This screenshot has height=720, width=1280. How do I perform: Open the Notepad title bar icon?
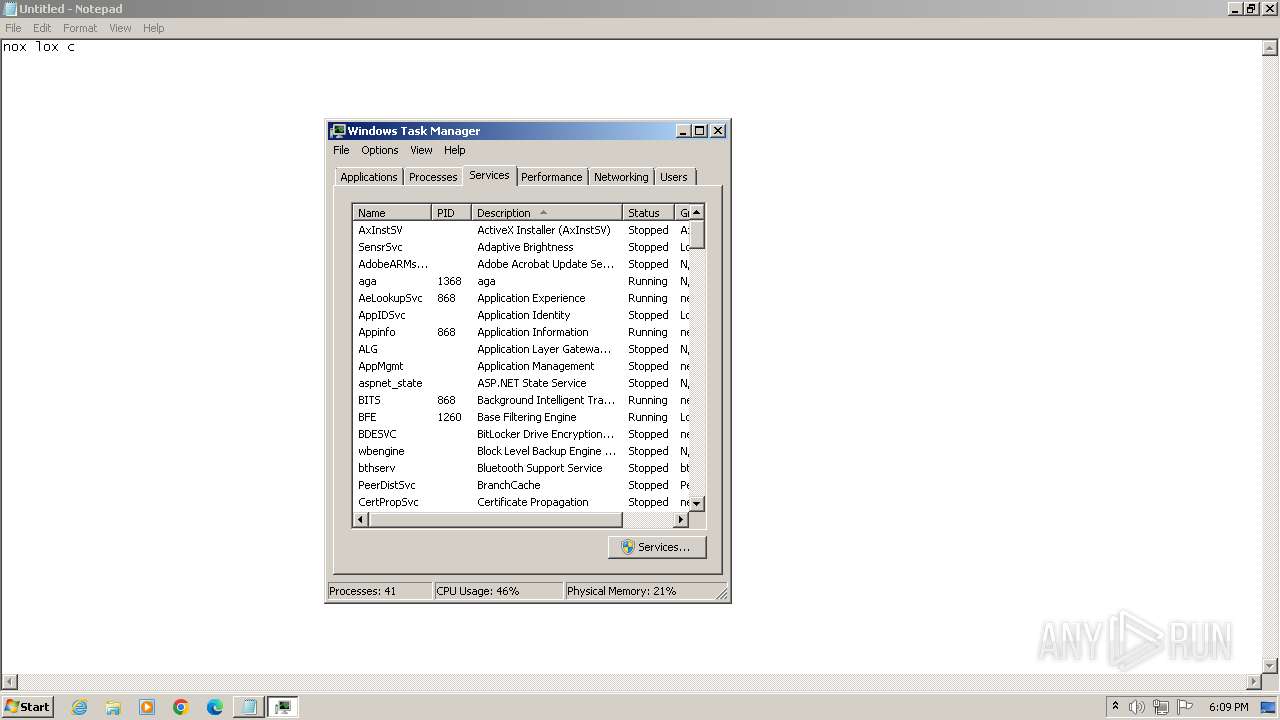coord(10,9)
